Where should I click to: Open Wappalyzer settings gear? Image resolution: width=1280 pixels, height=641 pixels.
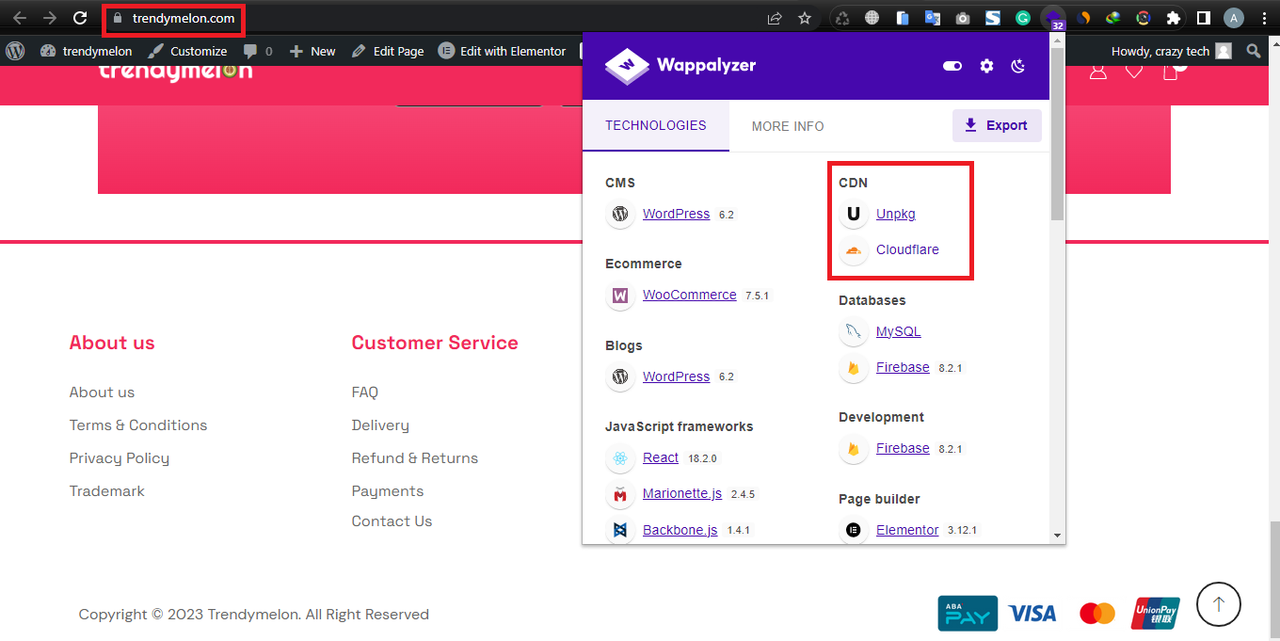point(987,66)
